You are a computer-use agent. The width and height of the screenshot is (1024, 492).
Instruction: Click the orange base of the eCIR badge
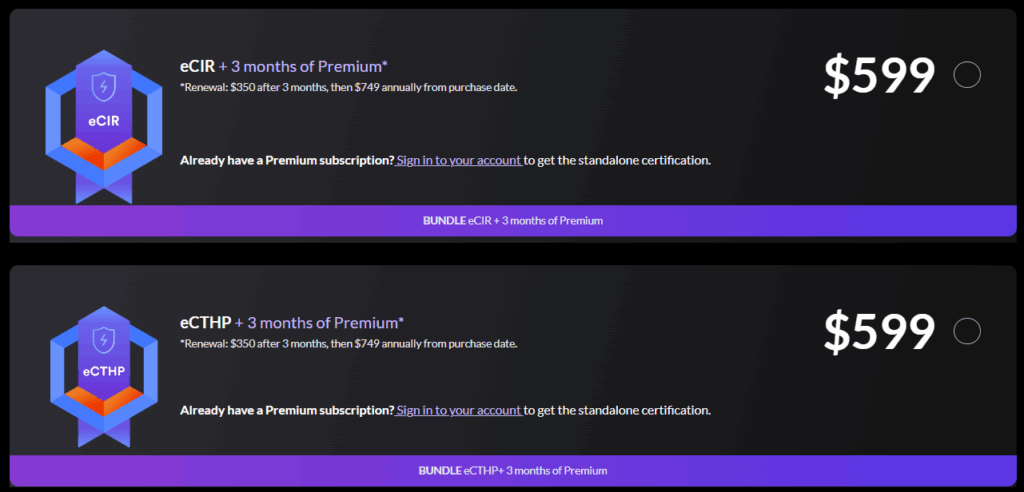coord(104,154)
